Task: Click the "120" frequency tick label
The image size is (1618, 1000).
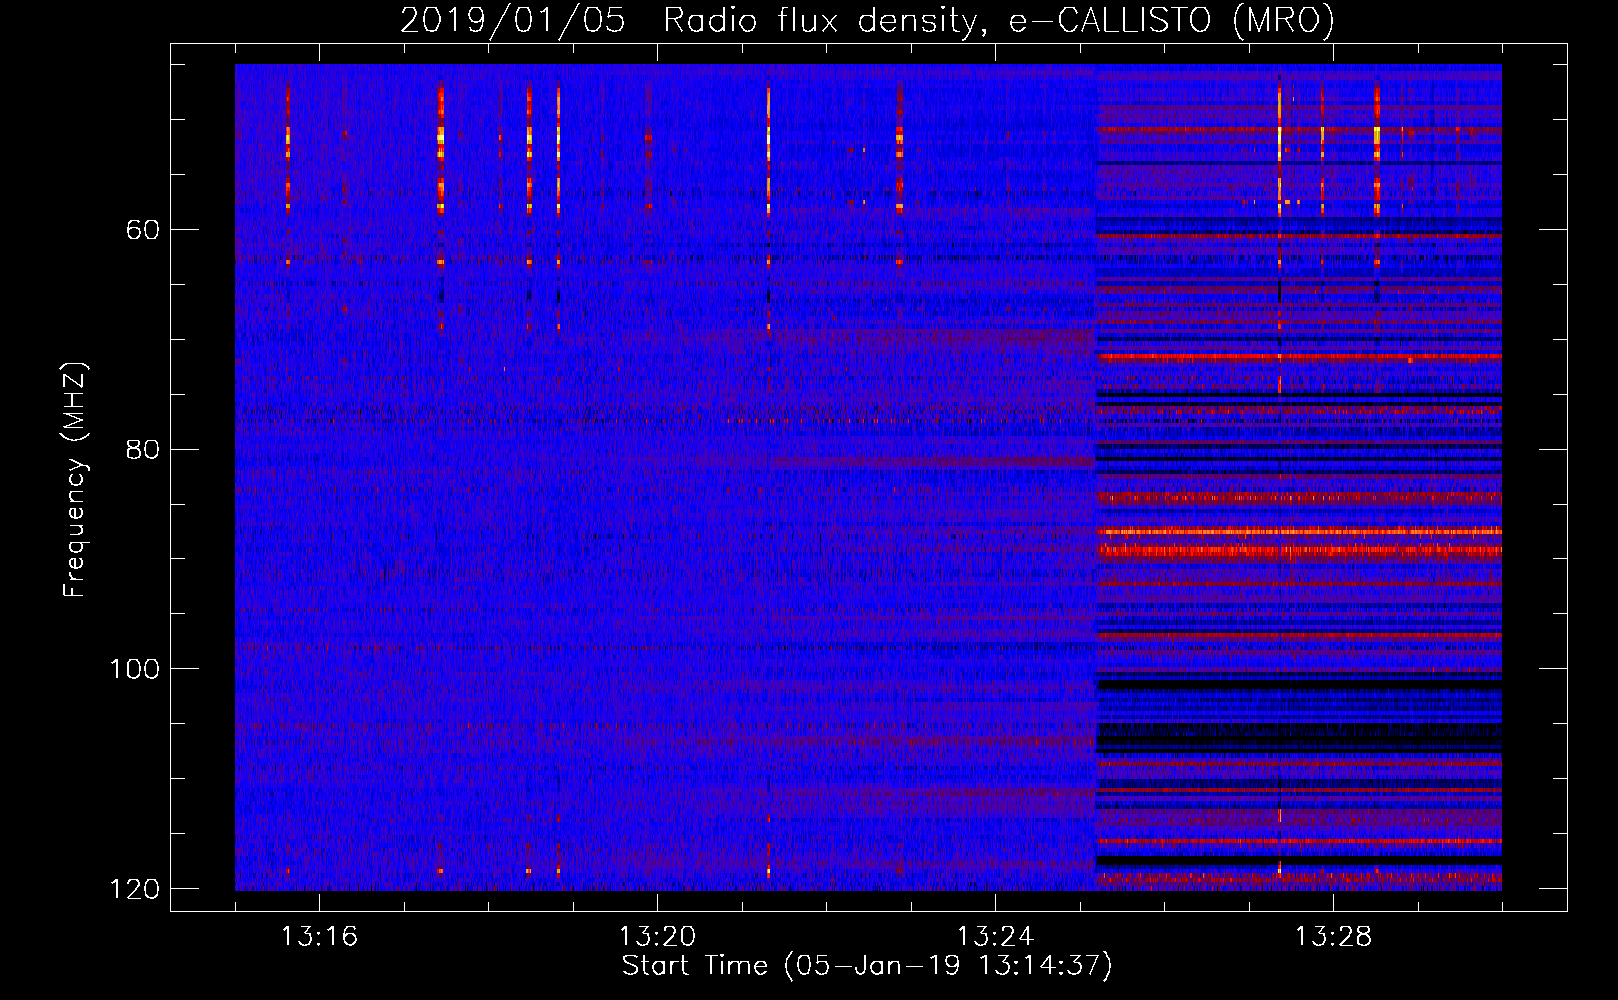Action: [134, 889]
